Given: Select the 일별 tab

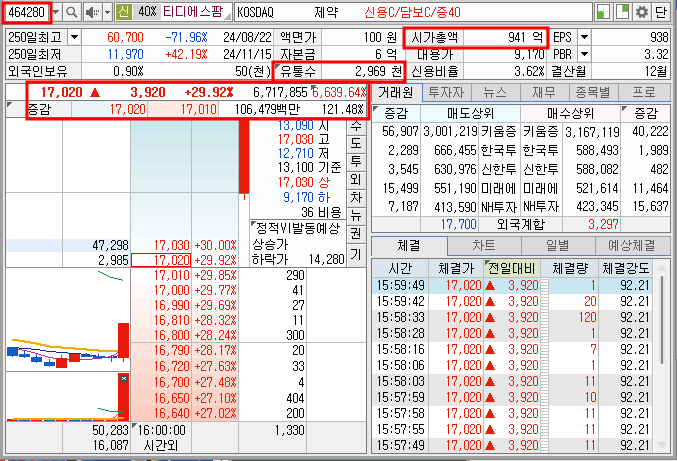Looking at the screenshot, I should [x=558, y=246].
